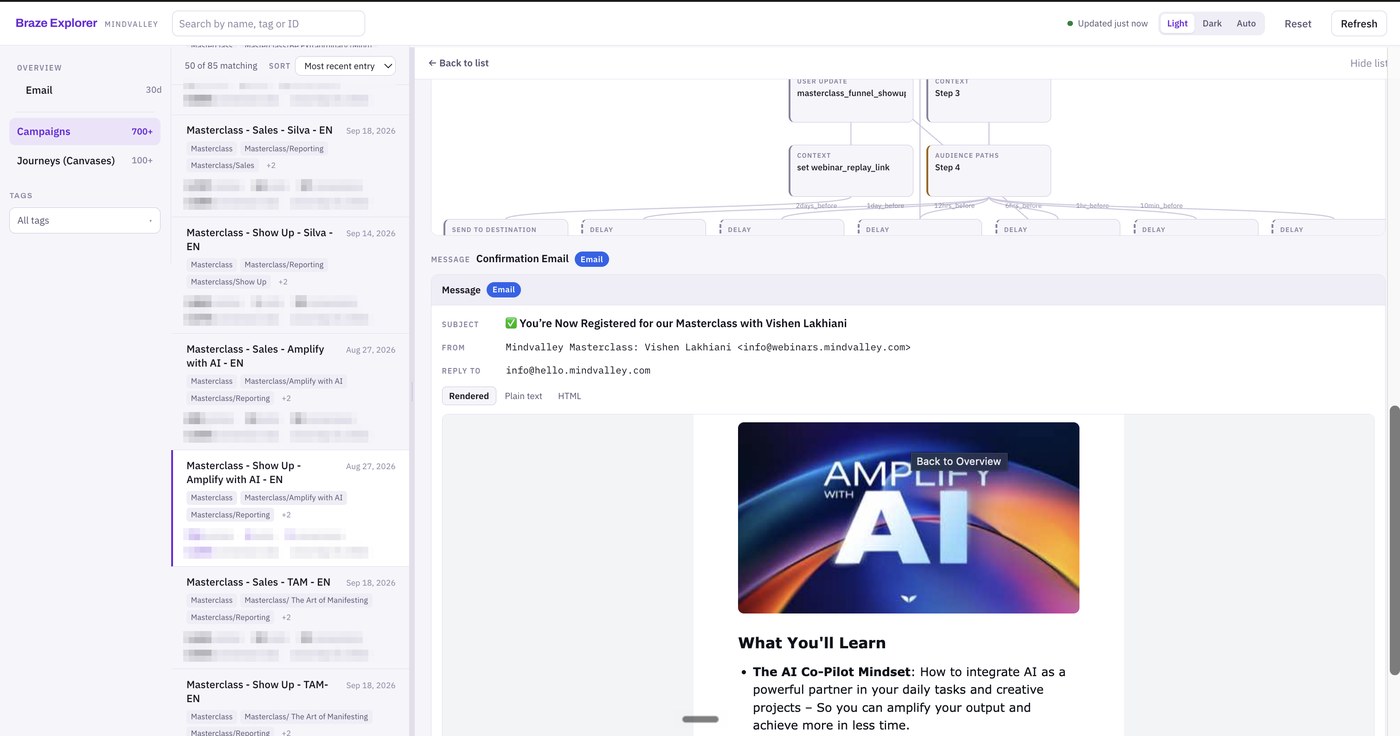Click the Audience Paths Step 4 node
Image resolution: width=1400 pixels, height=736 pixels.
[989, 171]
